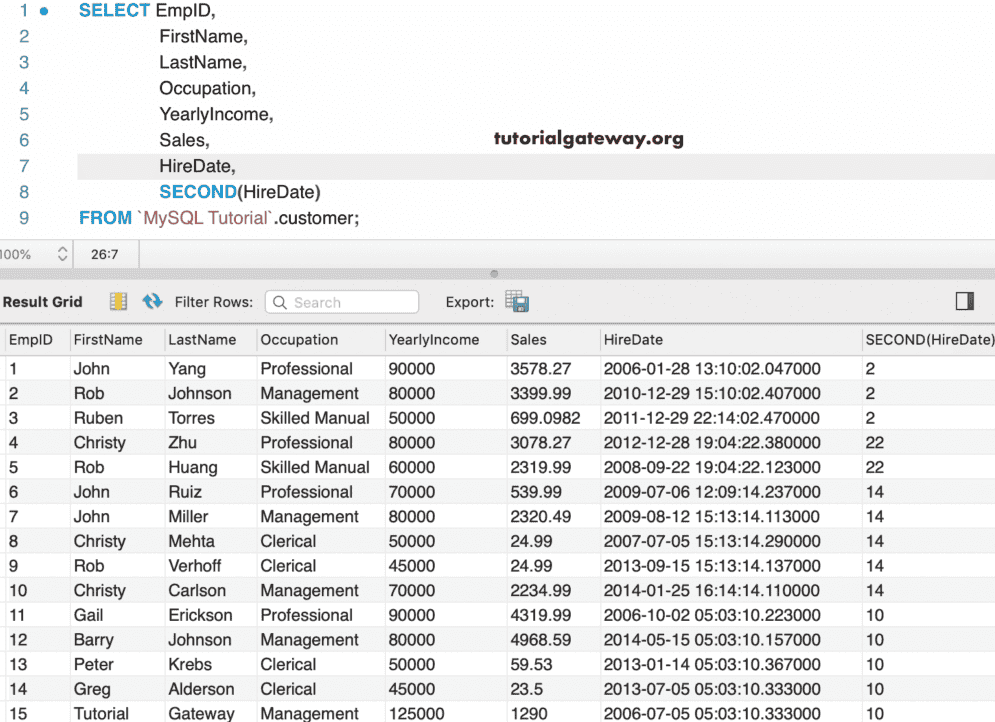Sort by EmpID column header

pyautogui.click(x=30, y=339)
